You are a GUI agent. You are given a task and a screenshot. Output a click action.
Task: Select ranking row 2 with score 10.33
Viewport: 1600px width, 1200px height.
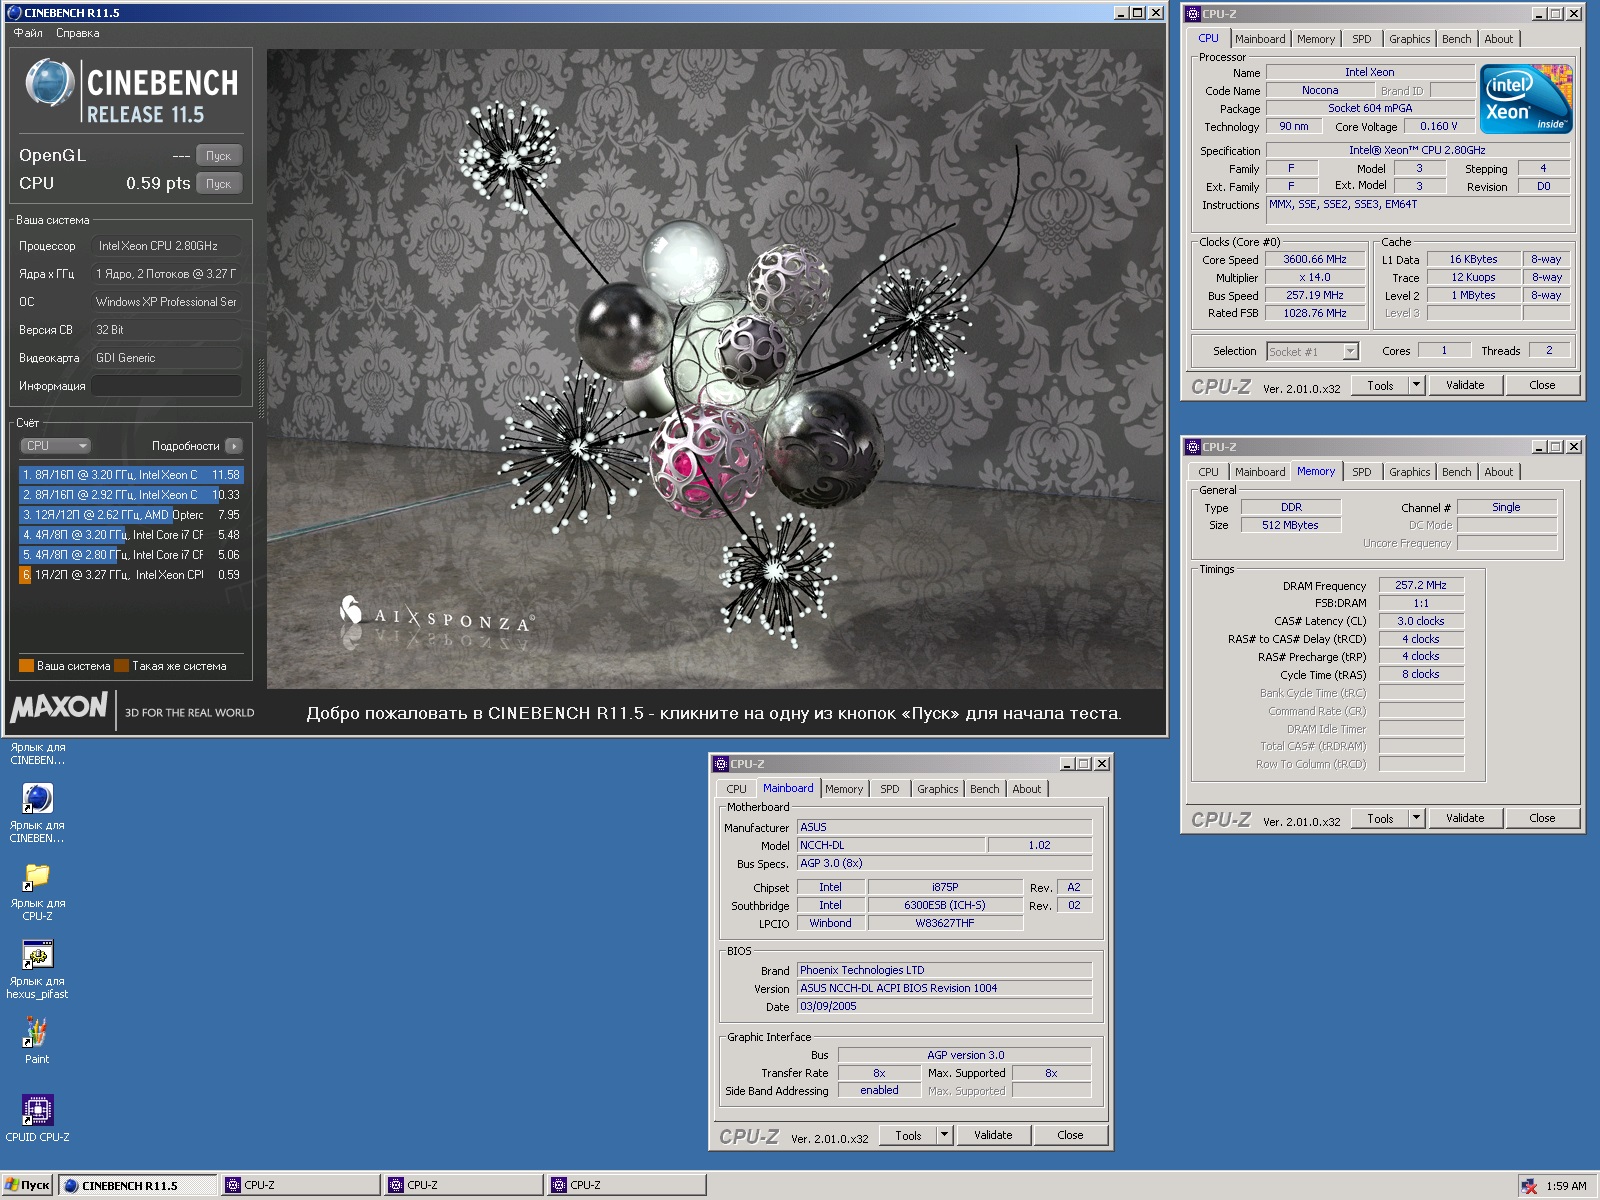[x=131, y=495]
